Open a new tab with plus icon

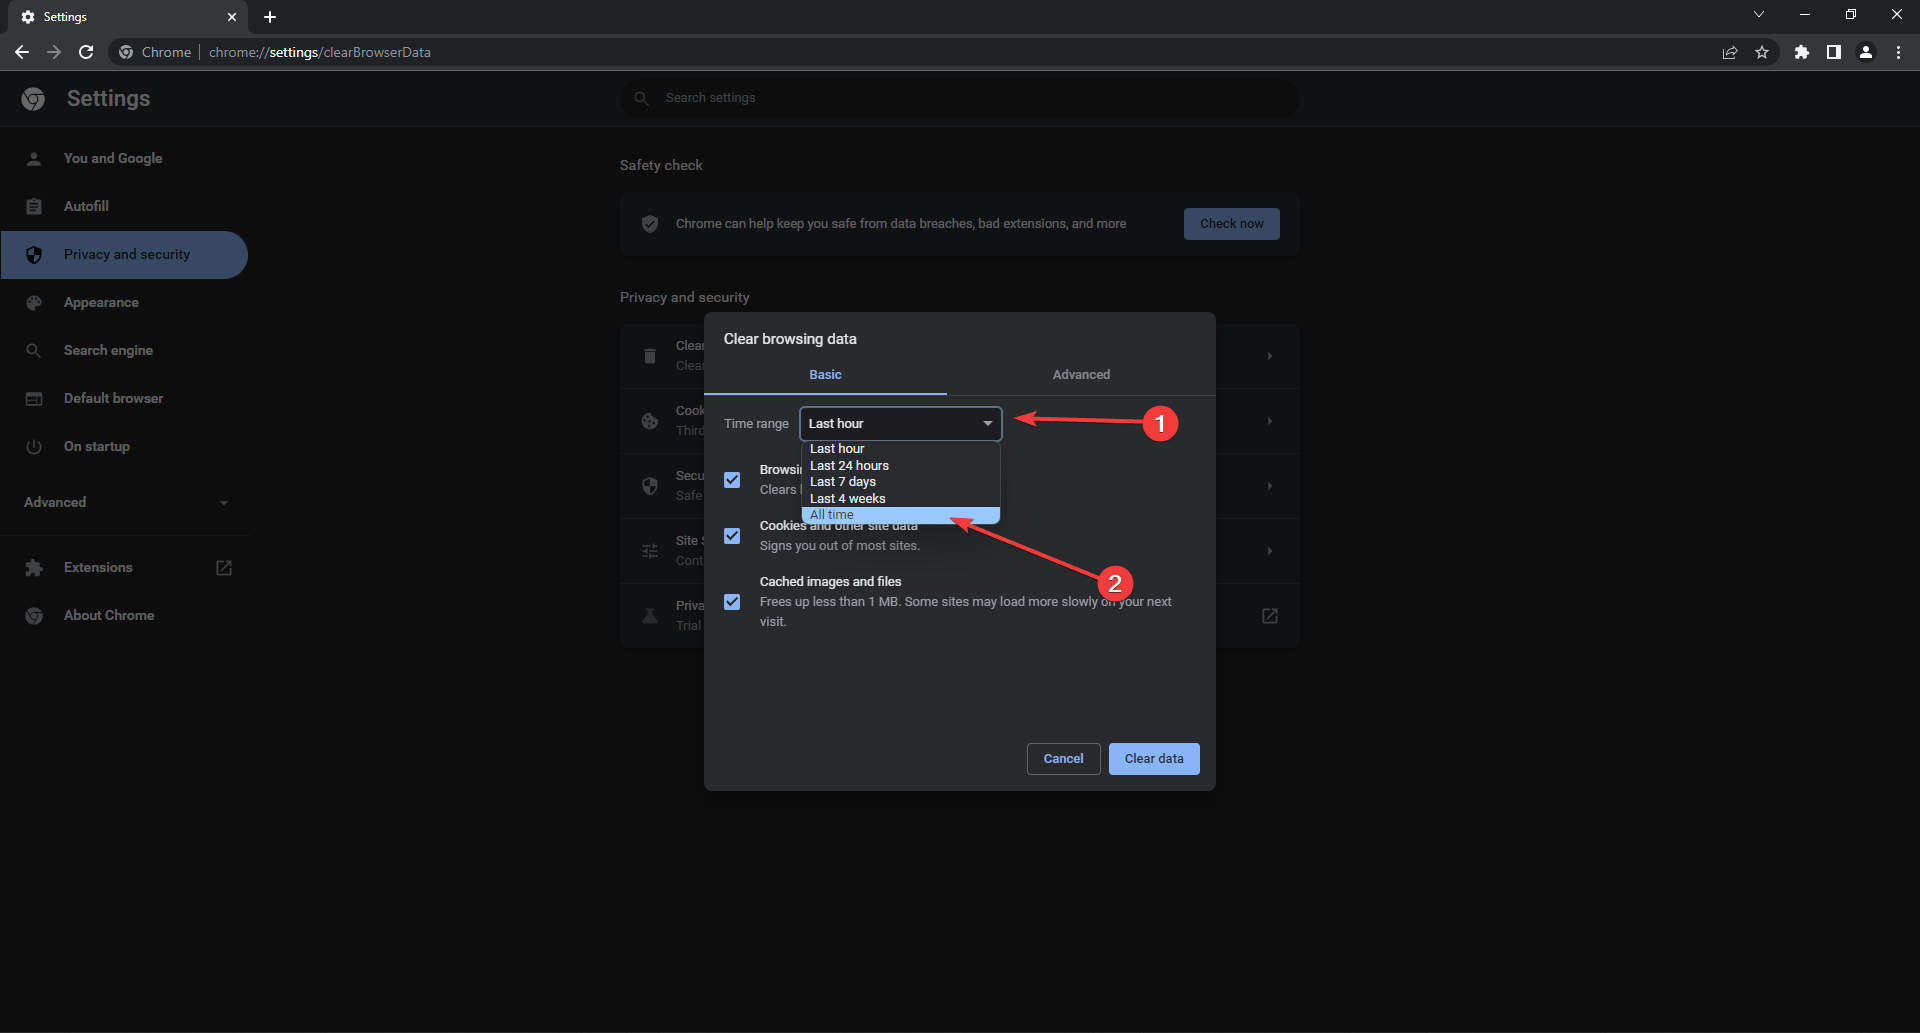[x=270, y=17]
